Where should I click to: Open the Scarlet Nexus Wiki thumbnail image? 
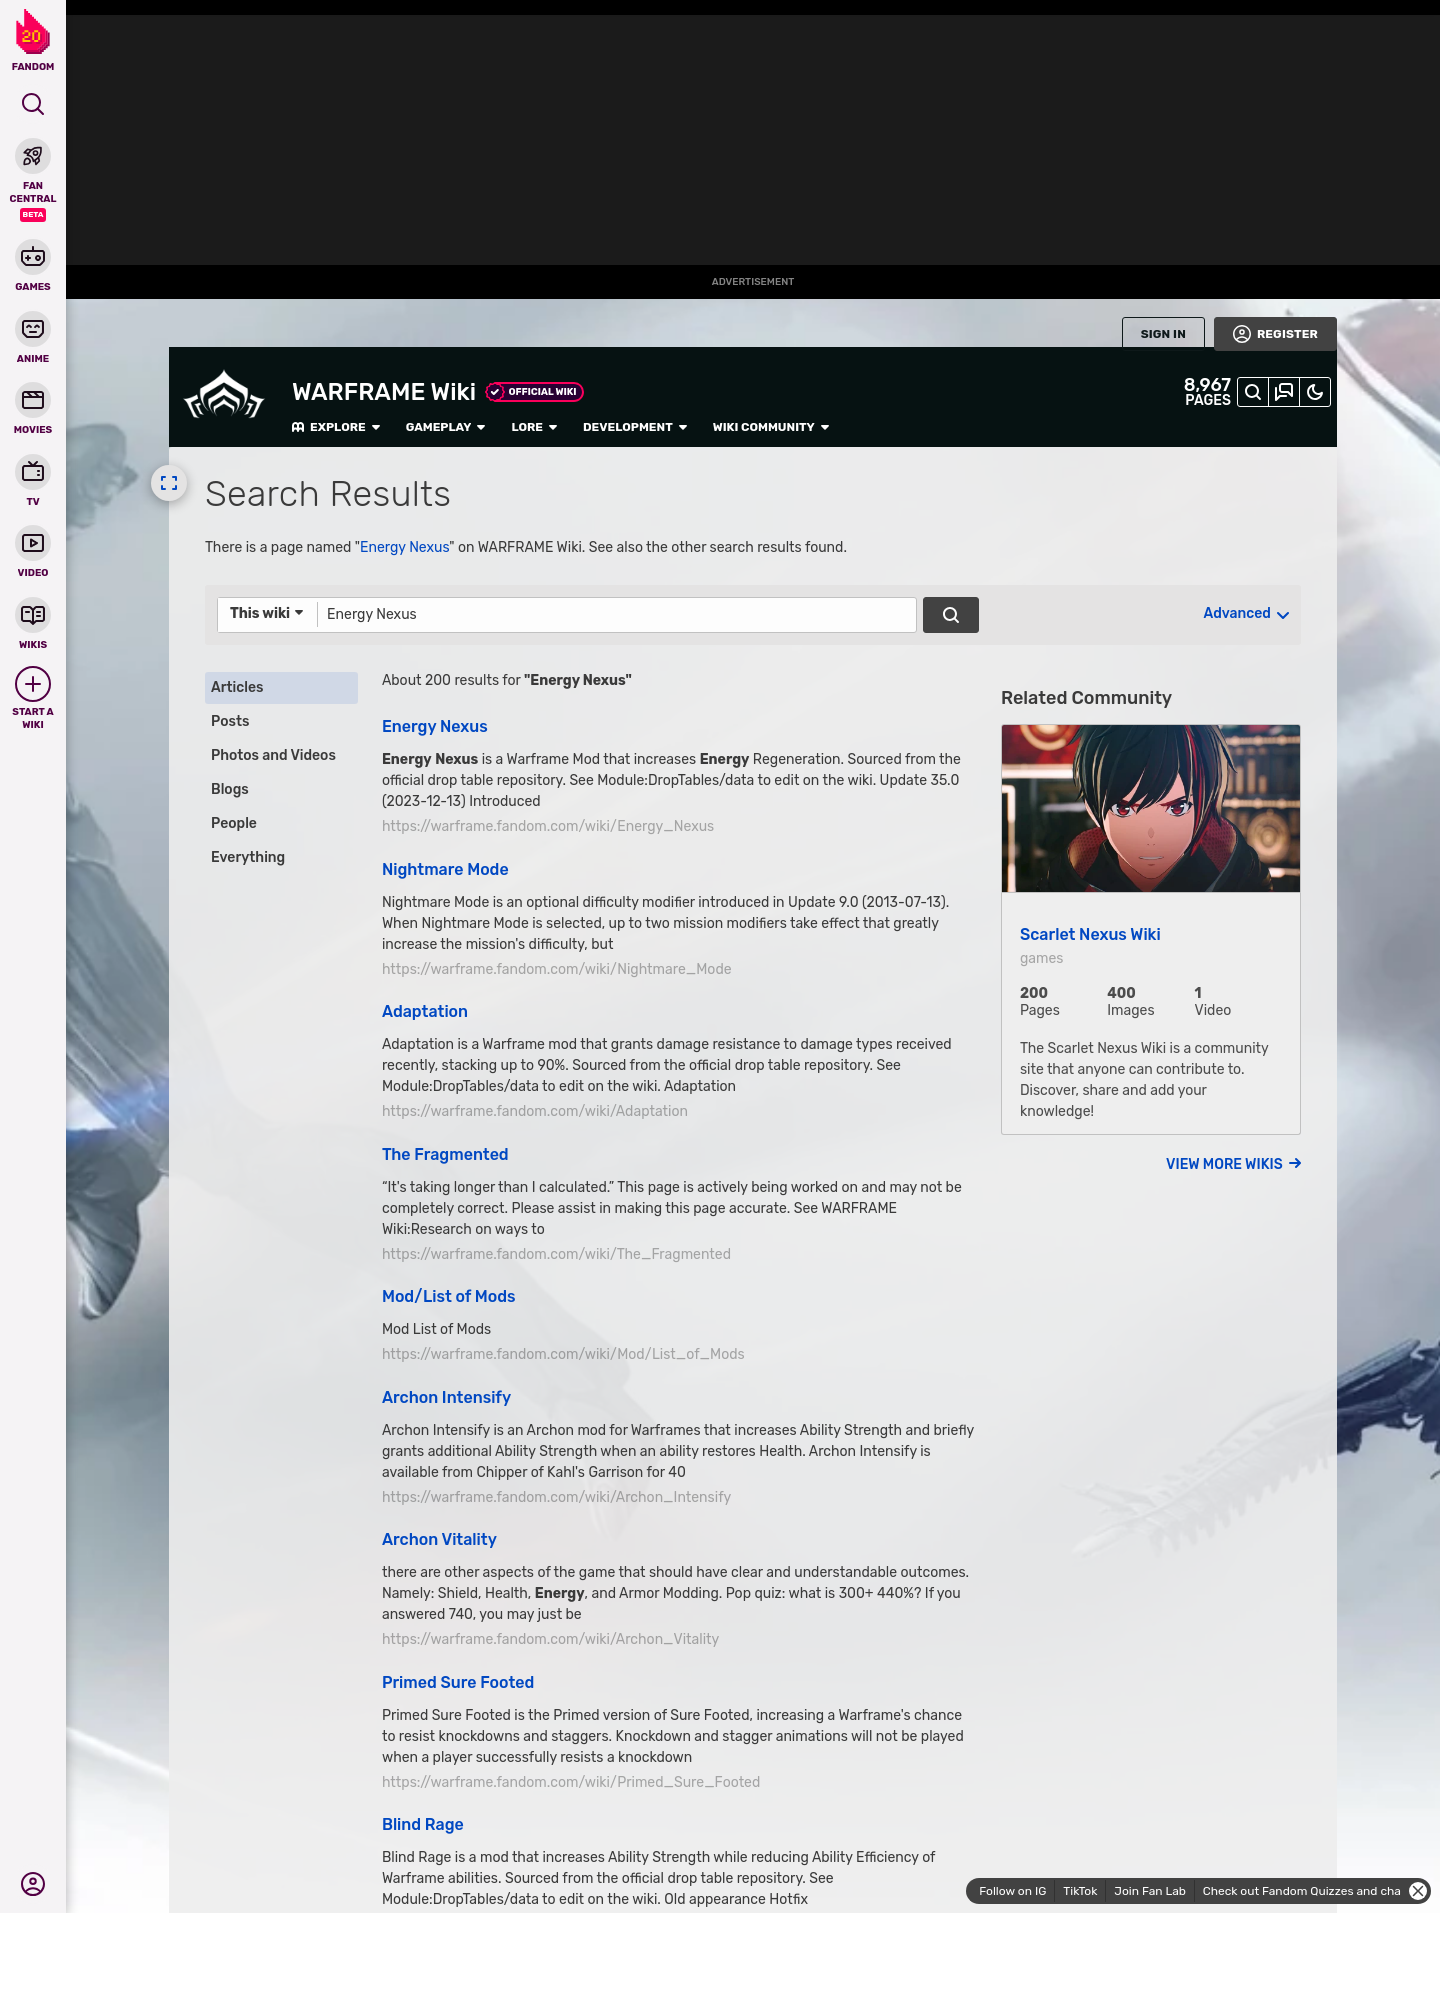1151,808
